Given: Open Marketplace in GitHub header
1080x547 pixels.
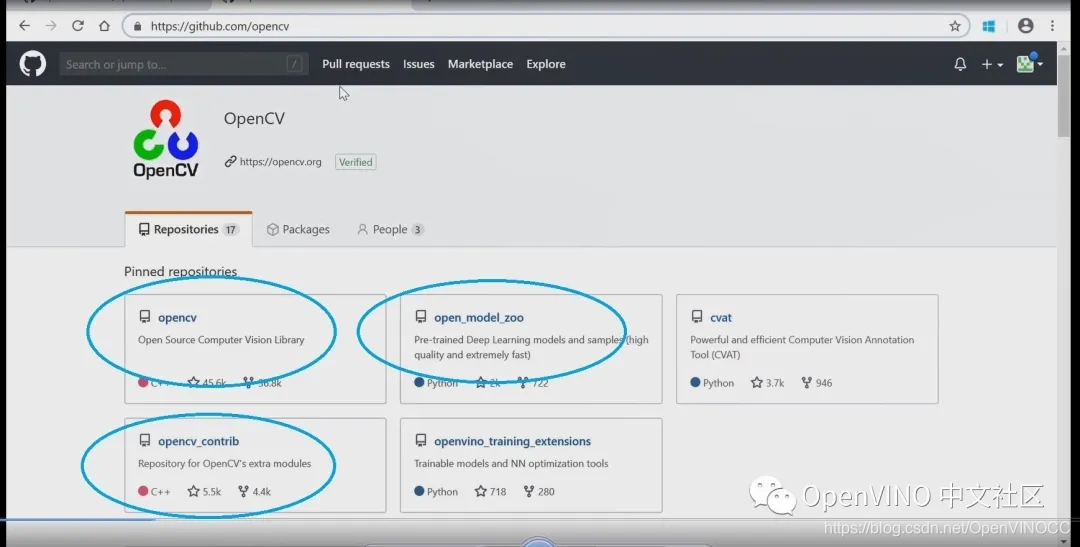Looking at the screenshot, I should pos(480,64).
